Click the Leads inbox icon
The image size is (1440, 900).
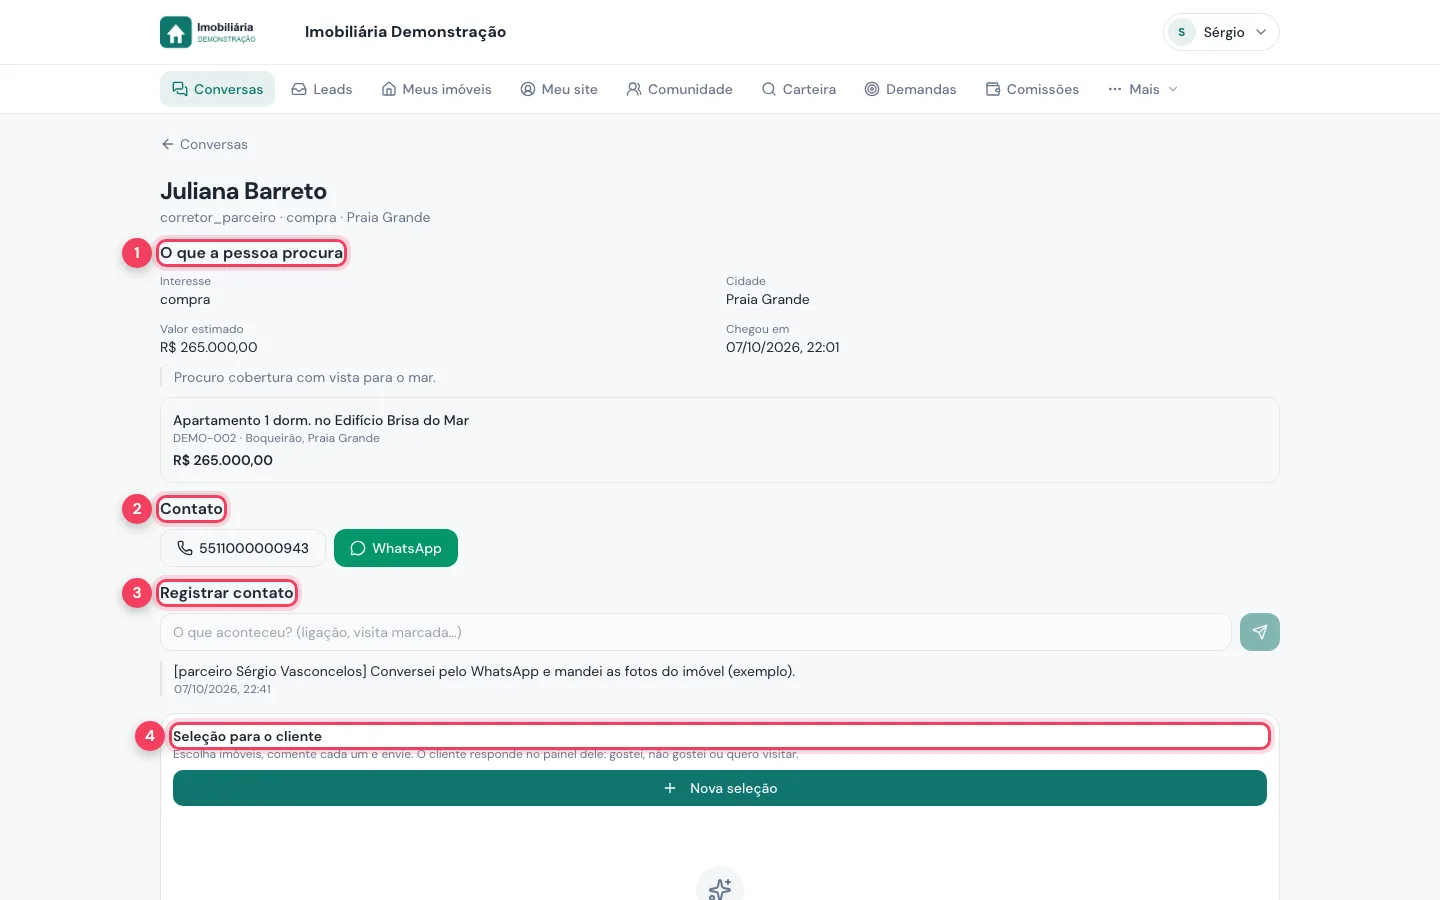(299, 89)
